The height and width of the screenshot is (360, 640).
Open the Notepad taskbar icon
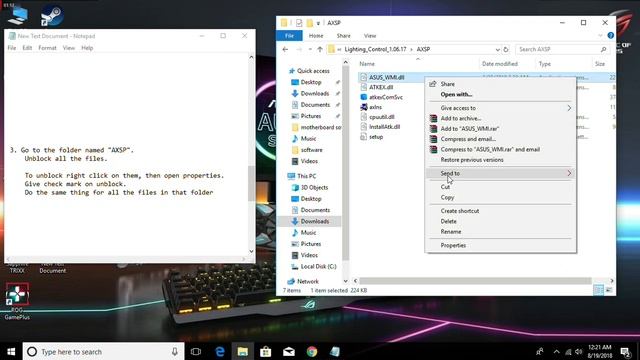tap(335, 351)
